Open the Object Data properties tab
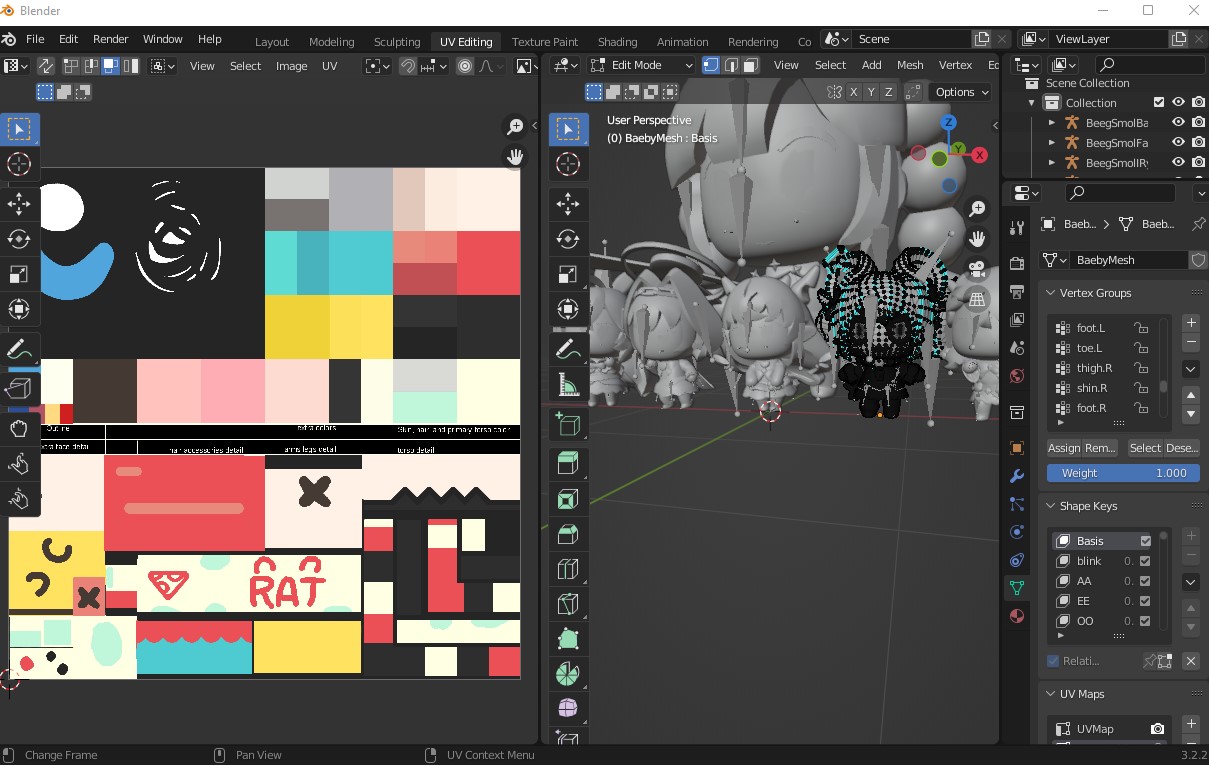Viewport: 1209px width, 765px height. pos(1017,588)
